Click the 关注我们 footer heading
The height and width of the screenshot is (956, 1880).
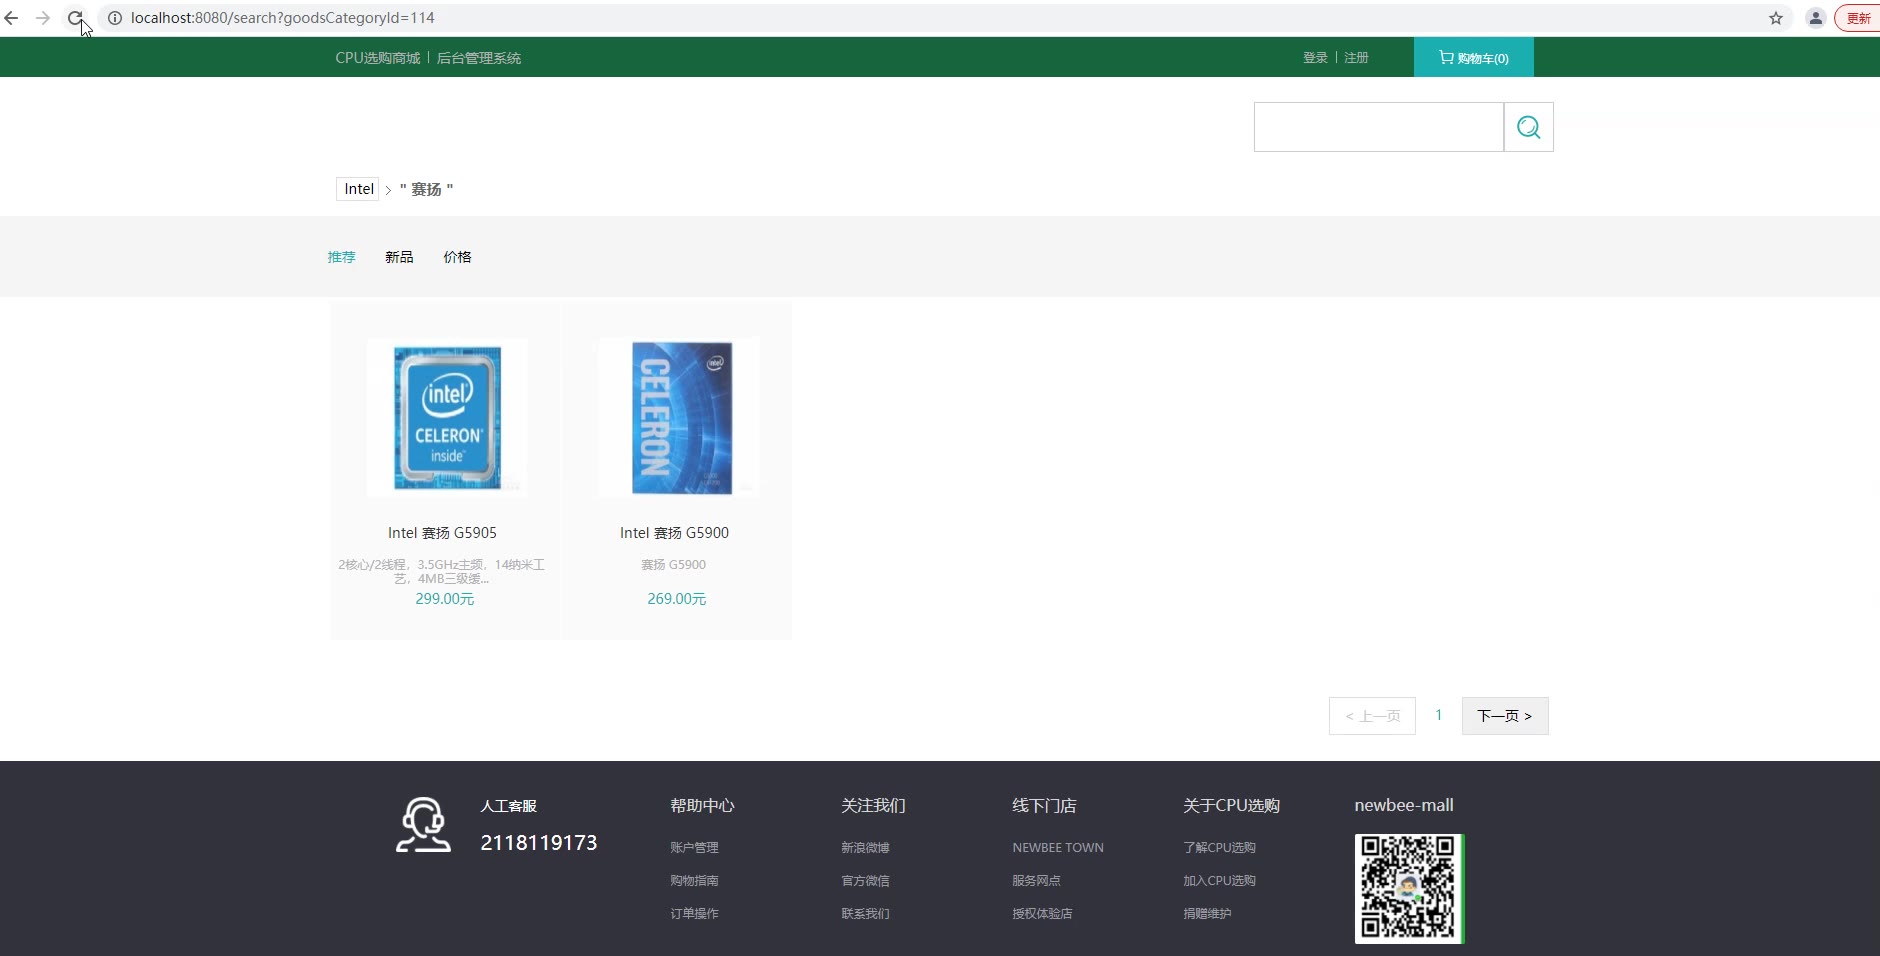point(873,805)
